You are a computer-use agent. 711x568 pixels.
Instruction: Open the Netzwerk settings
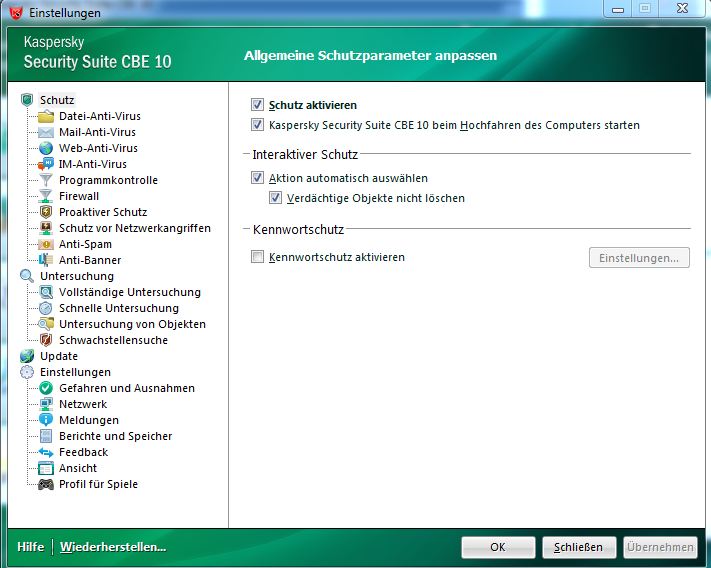[83, 404]
